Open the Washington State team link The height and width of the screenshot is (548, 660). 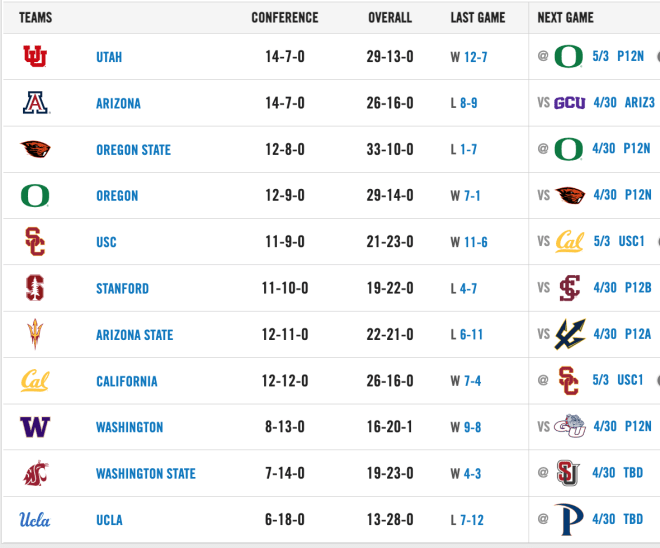click(x=146, y=474)
